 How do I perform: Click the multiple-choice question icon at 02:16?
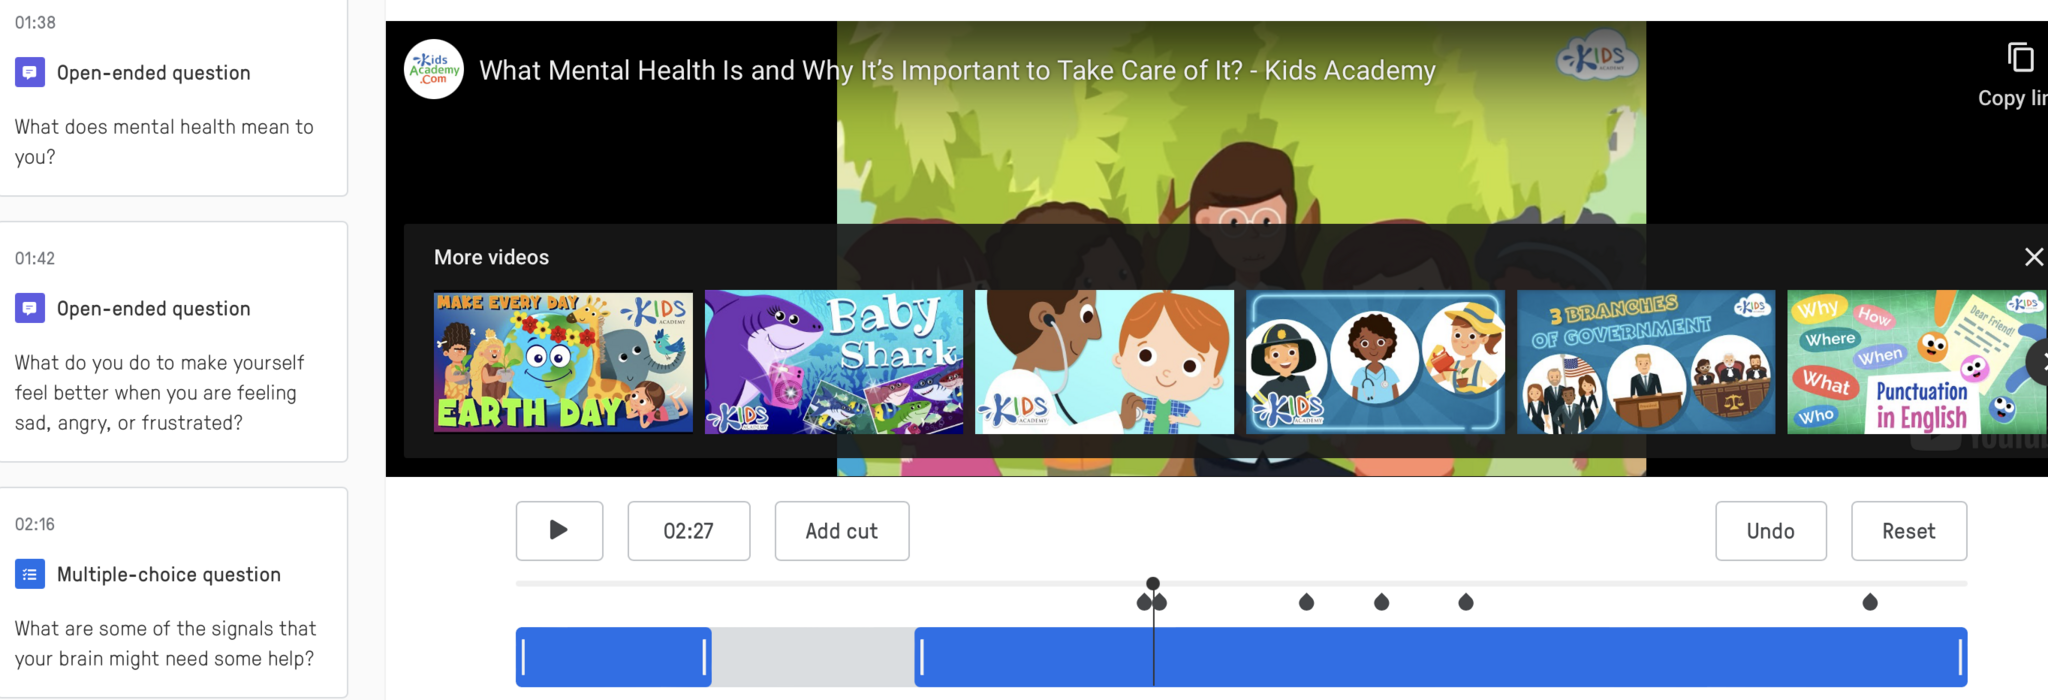(x=30, y=574)
